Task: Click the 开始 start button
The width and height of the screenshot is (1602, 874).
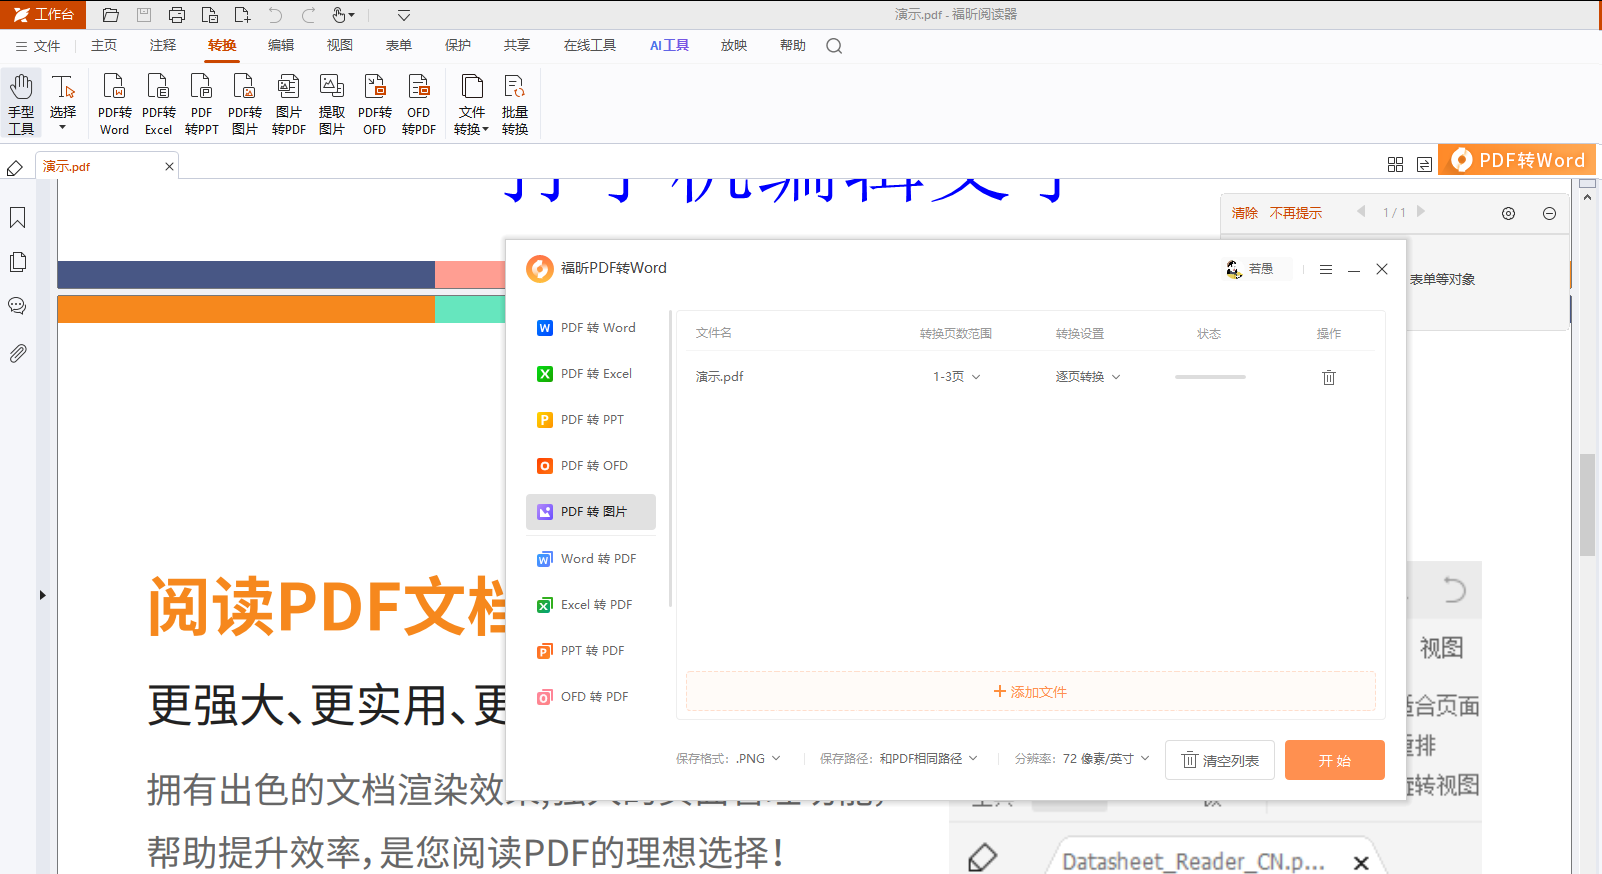Action: (x=1334, y=760)
